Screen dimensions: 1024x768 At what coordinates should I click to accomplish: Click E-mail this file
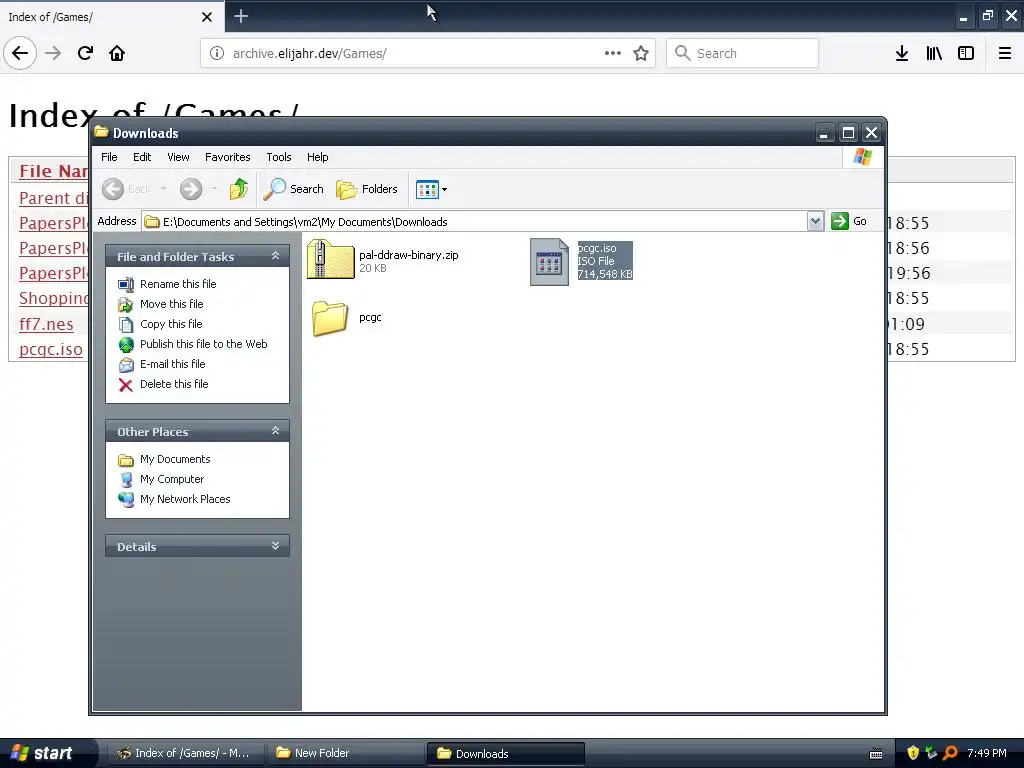[172, 364]
